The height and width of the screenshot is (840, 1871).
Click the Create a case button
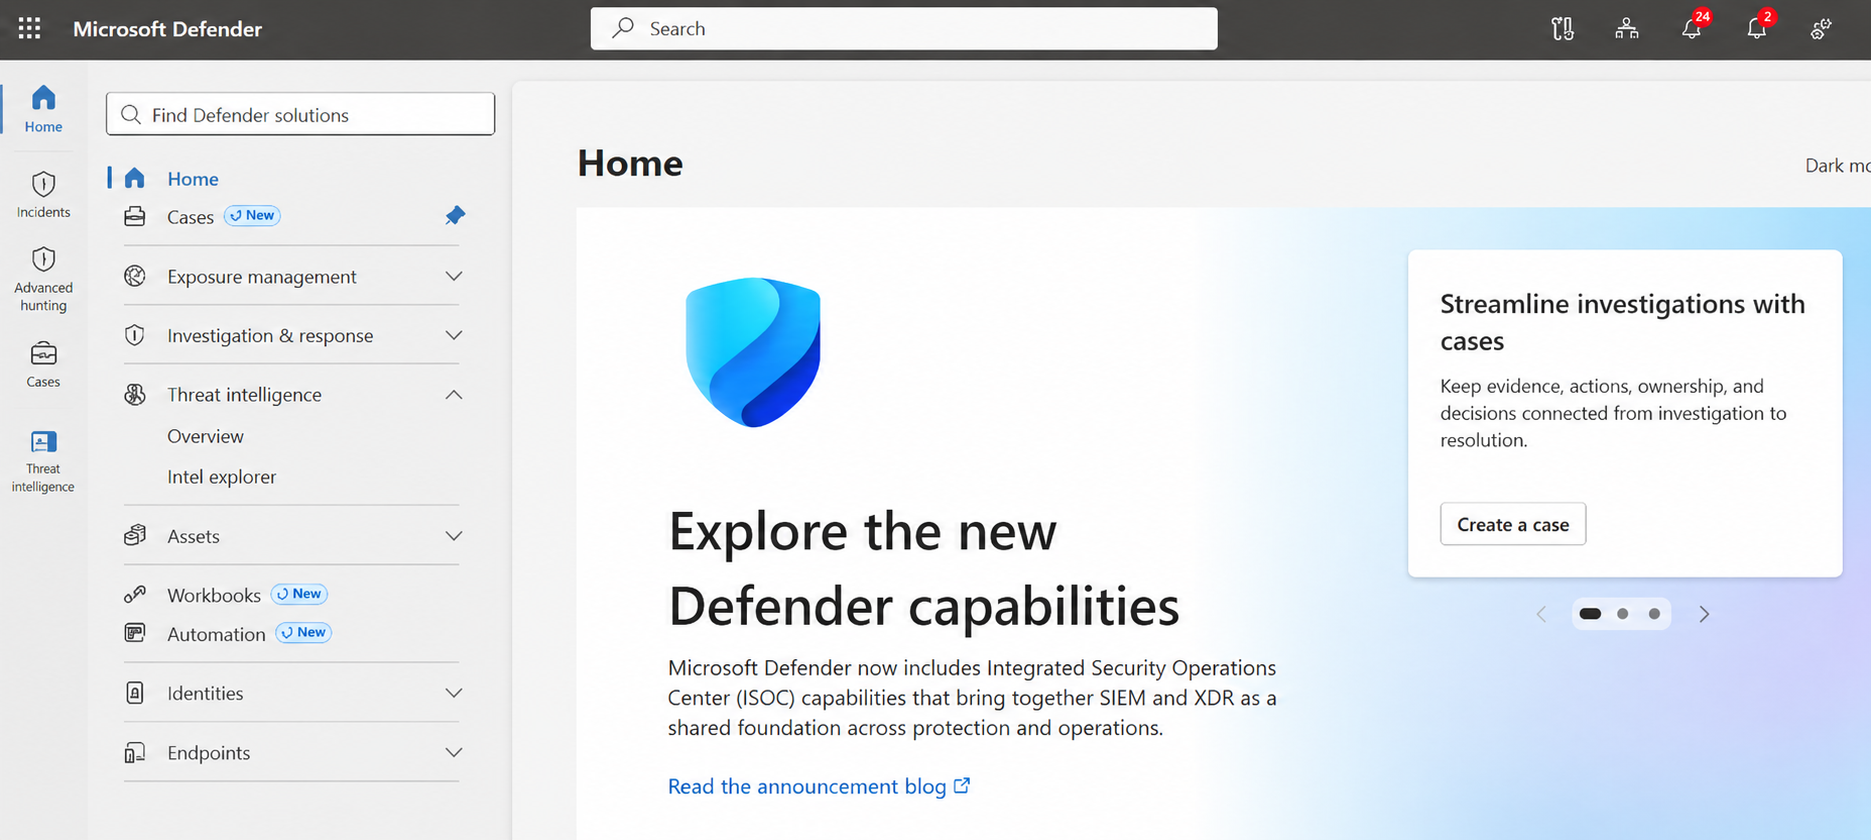coord(1513,524)
